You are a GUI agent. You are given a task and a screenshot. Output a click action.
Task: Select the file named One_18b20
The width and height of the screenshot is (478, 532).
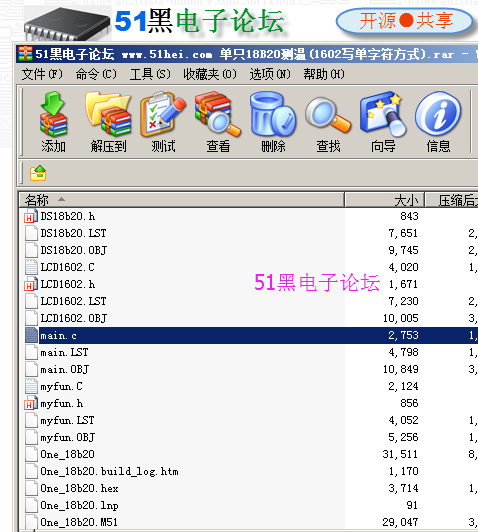(67, 454)
